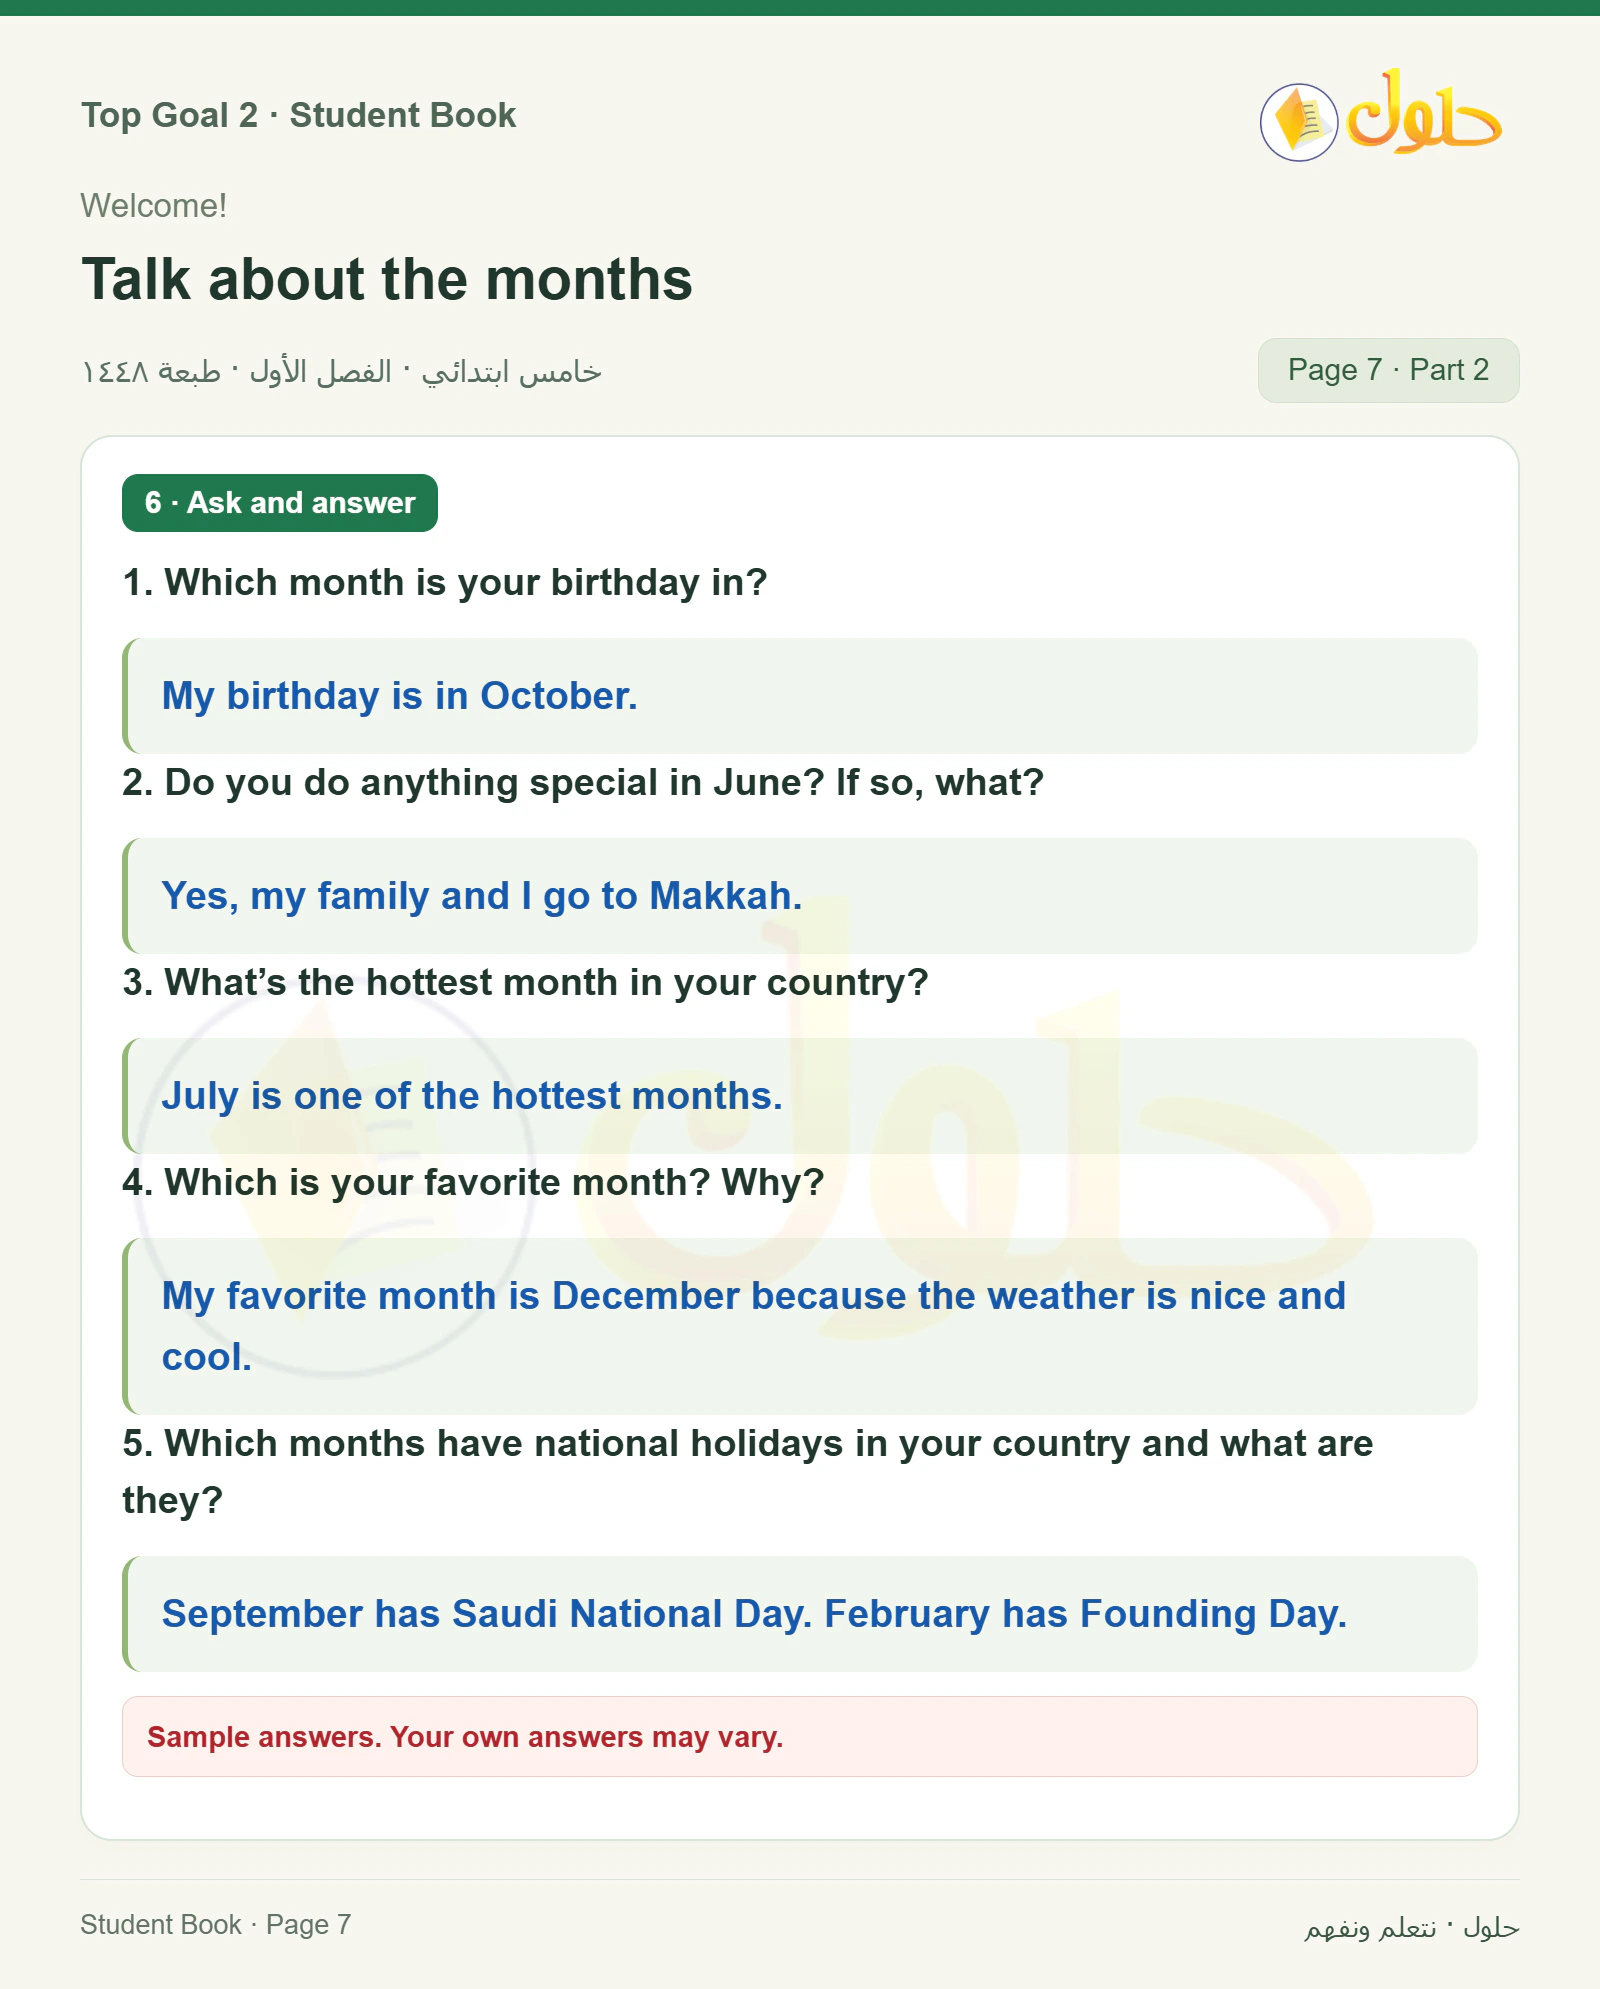Viewport: 1600px width, 1989px height.
Task: Click the Student Book · Page 7 footer text
Action: [x=216, y=1925]
